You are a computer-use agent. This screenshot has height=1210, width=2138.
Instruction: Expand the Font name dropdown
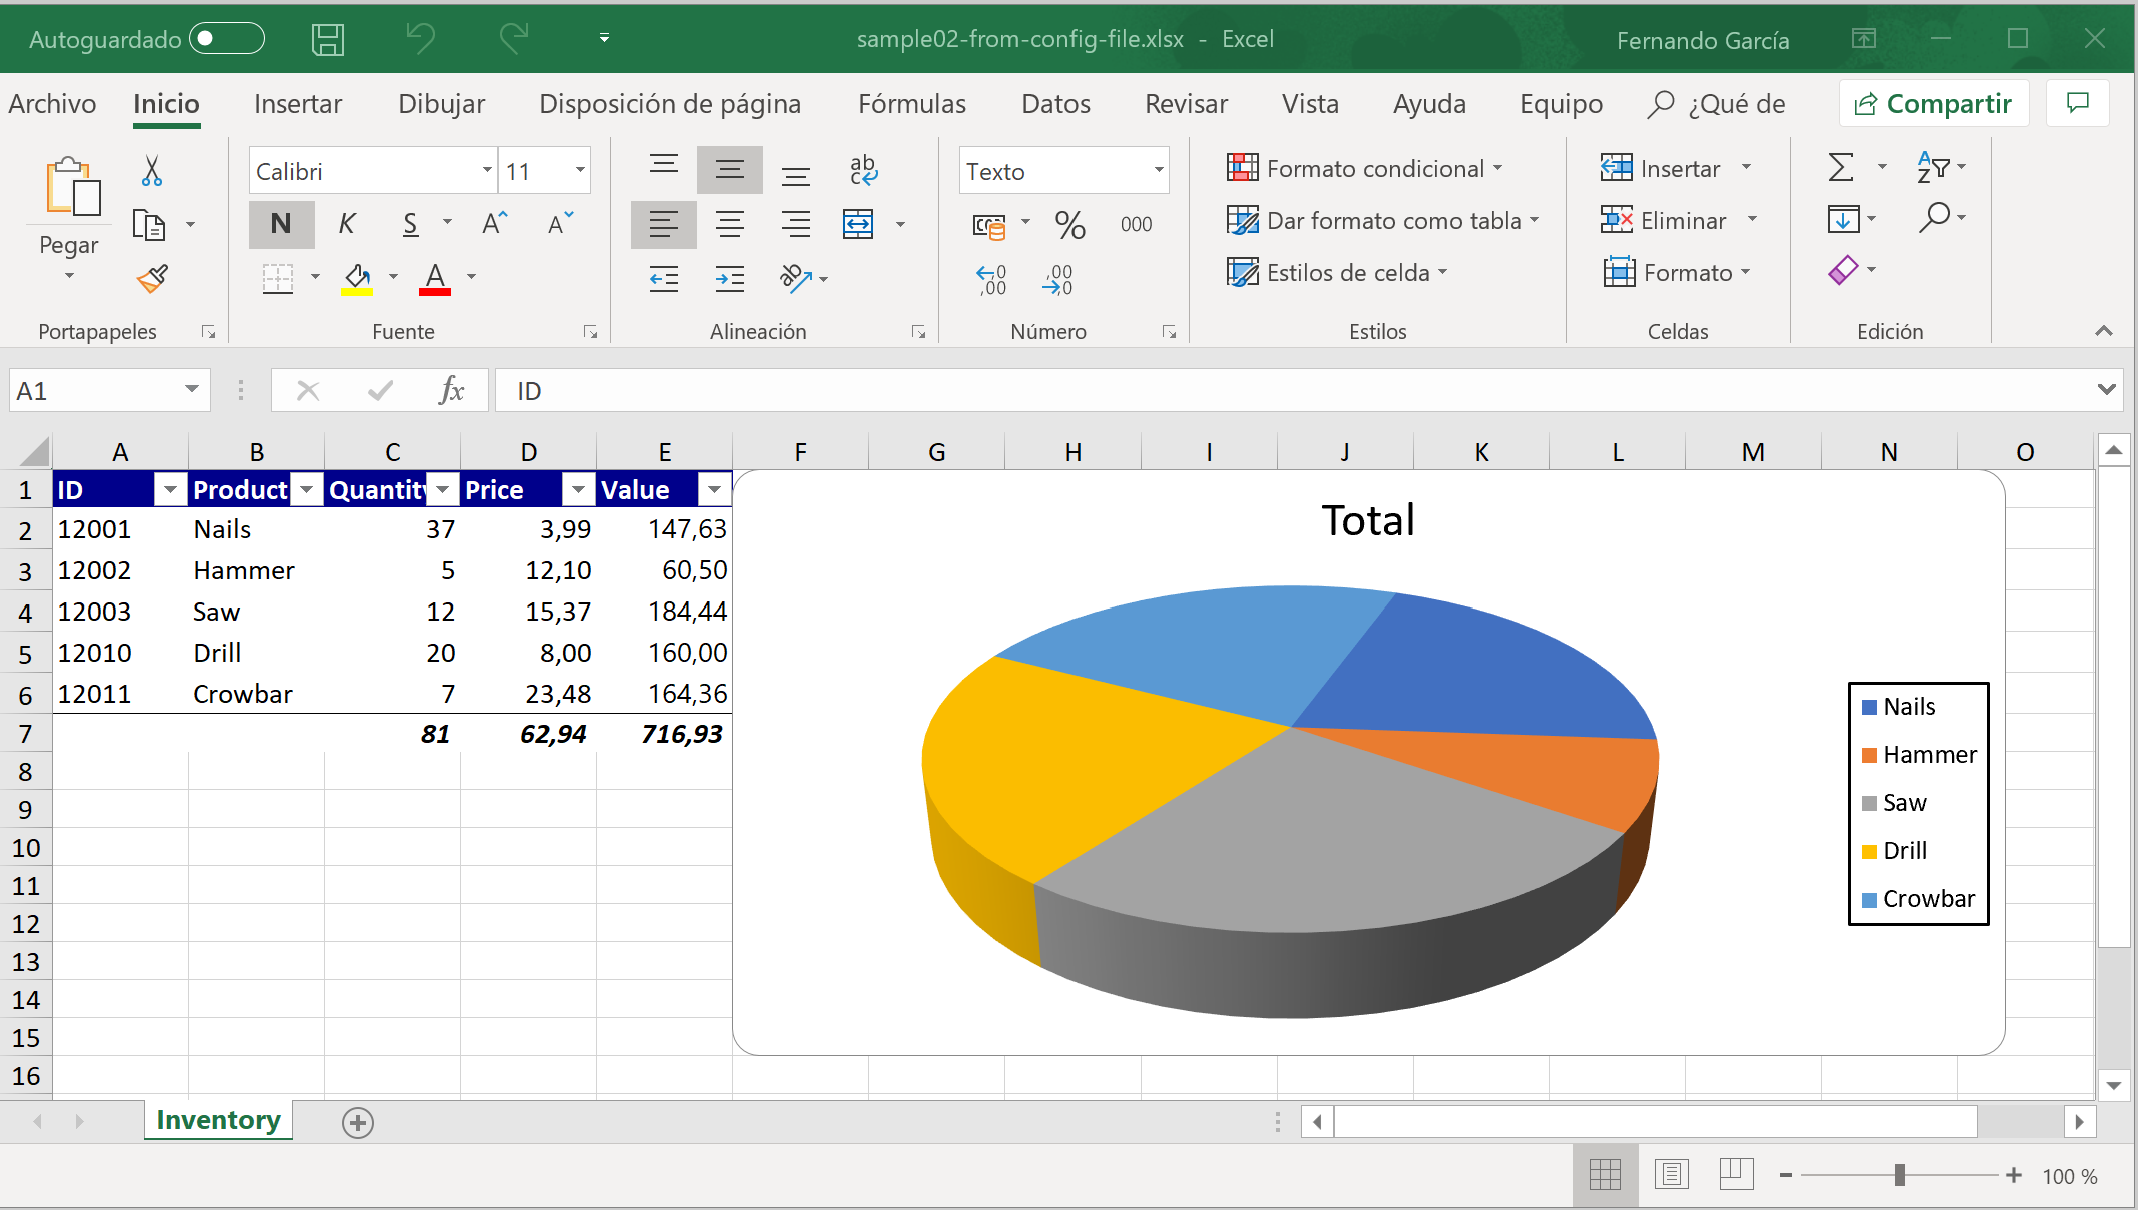point(485,172)
